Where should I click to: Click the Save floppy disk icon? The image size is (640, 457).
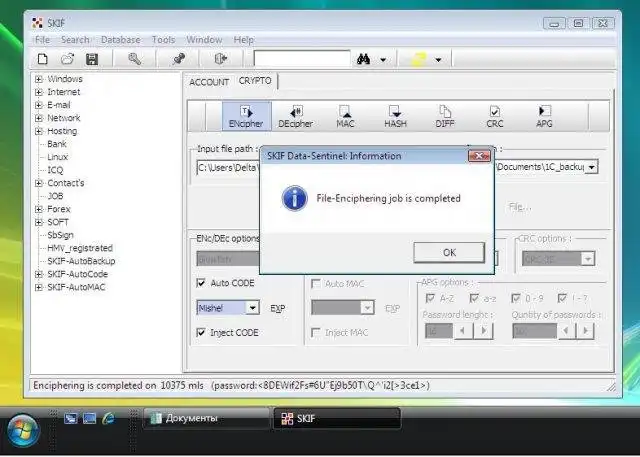tap(92, 59)
